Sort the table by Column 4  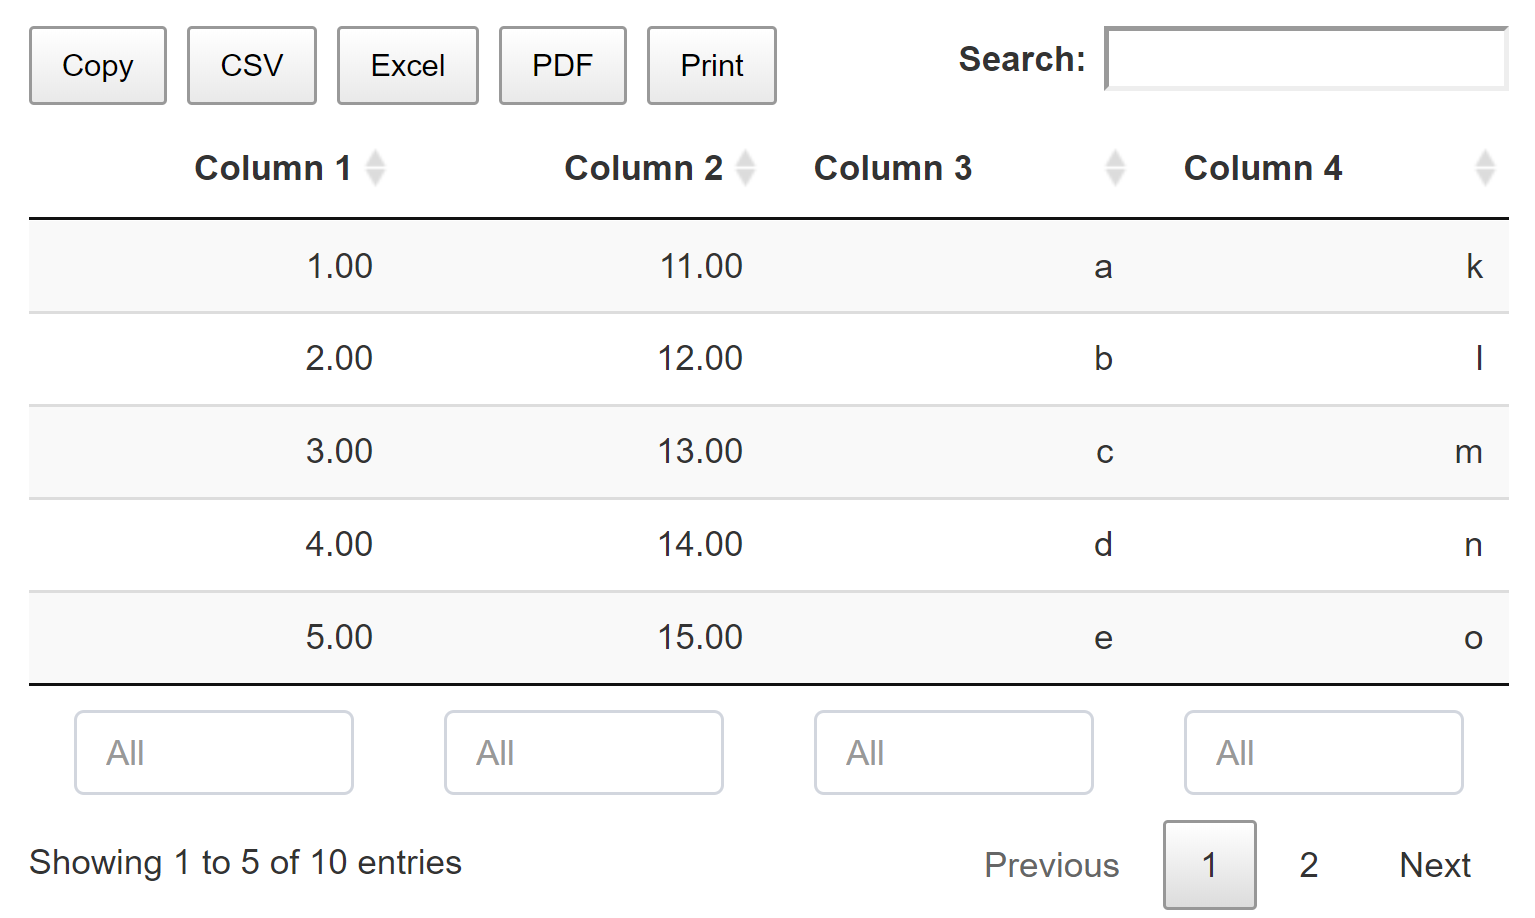(x=1263, y=168)
